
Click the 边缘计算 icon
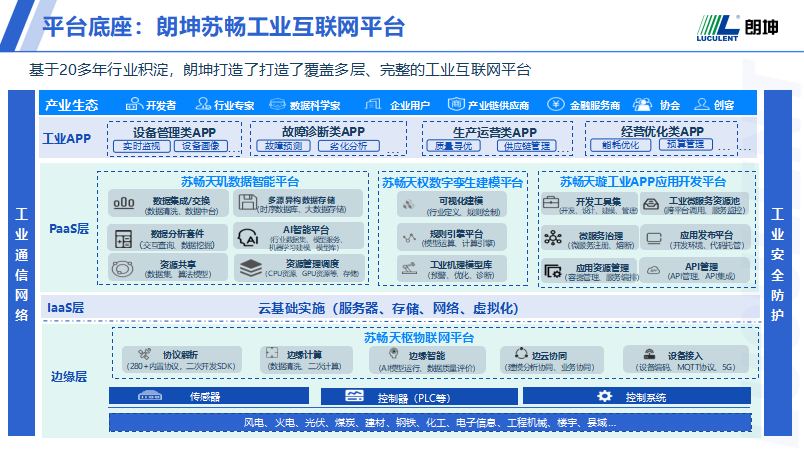click(272, 353)
